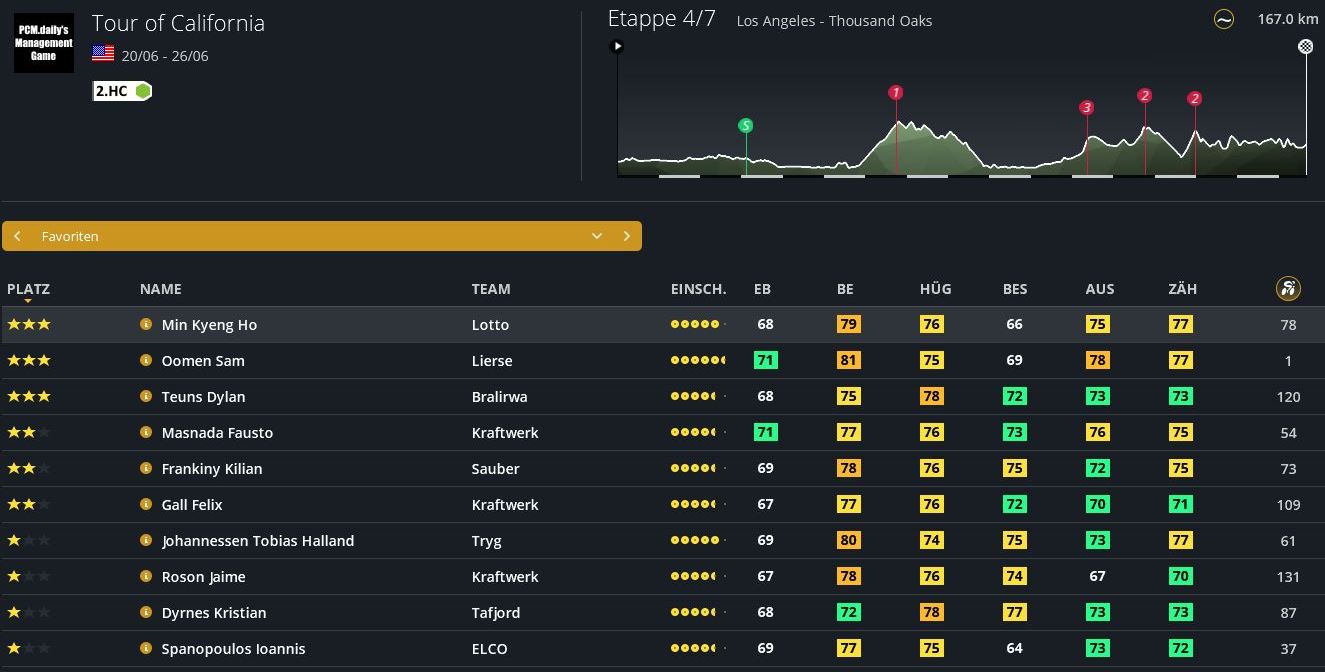This screenshot has width=1325, height=672.
Task: Click the category 3 climb marker
Action: (x=1086, y=108)
